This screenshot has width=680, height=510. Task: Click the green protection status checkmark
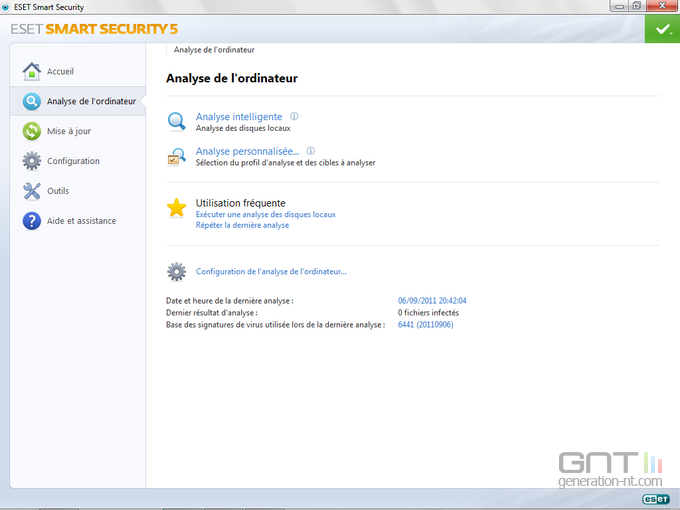click(662, 29)
